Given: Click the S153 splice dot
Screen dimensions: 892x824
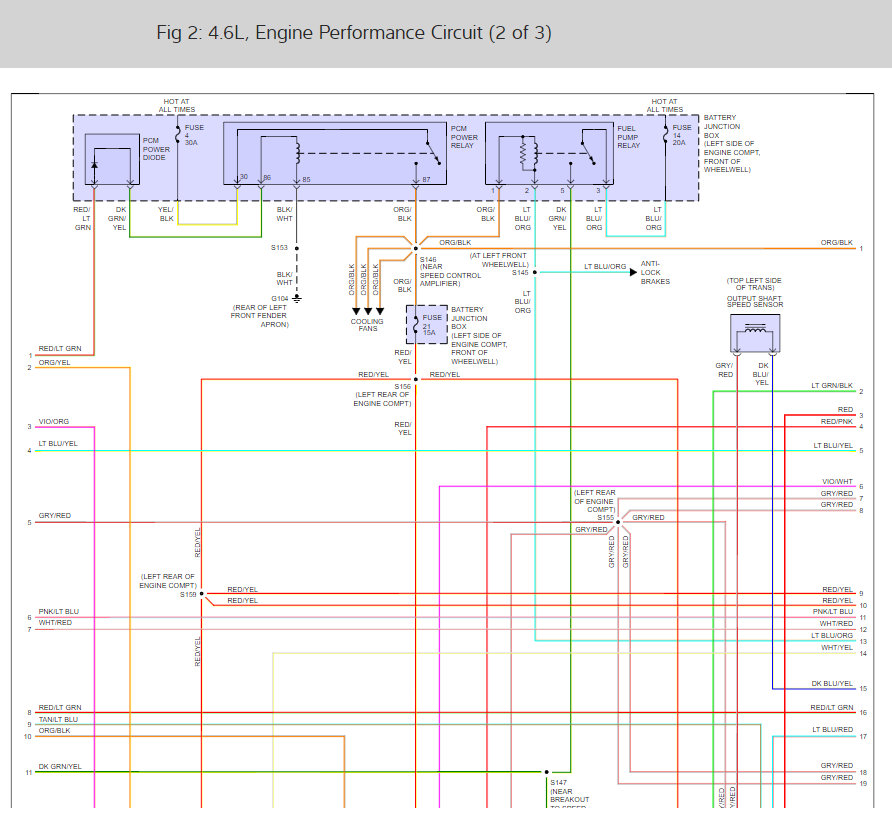Looking at the screenshot, I should [x=297, y=248].
